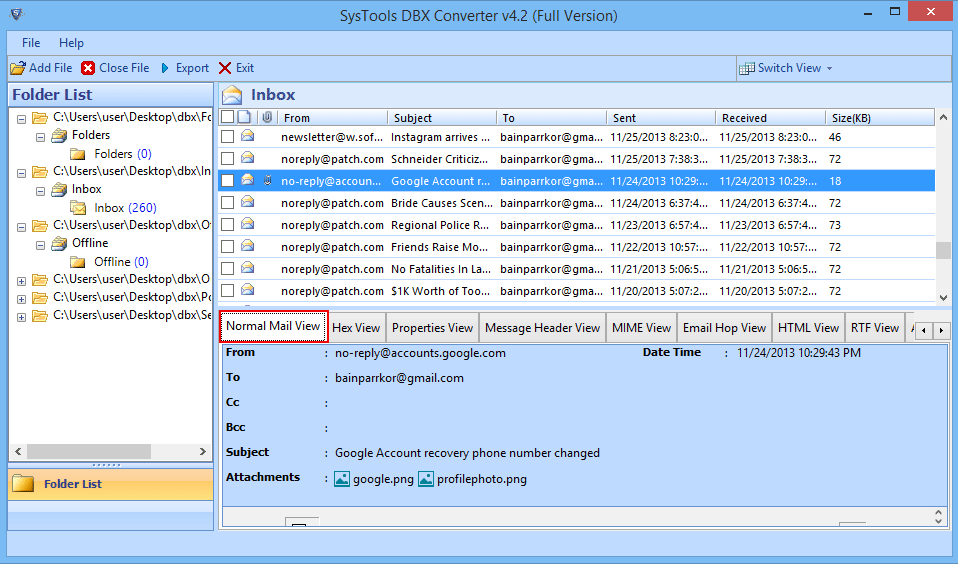Click envelope icon of Friends Raise Mo... row
Screen dimensions: 958x564
(247, 246)
